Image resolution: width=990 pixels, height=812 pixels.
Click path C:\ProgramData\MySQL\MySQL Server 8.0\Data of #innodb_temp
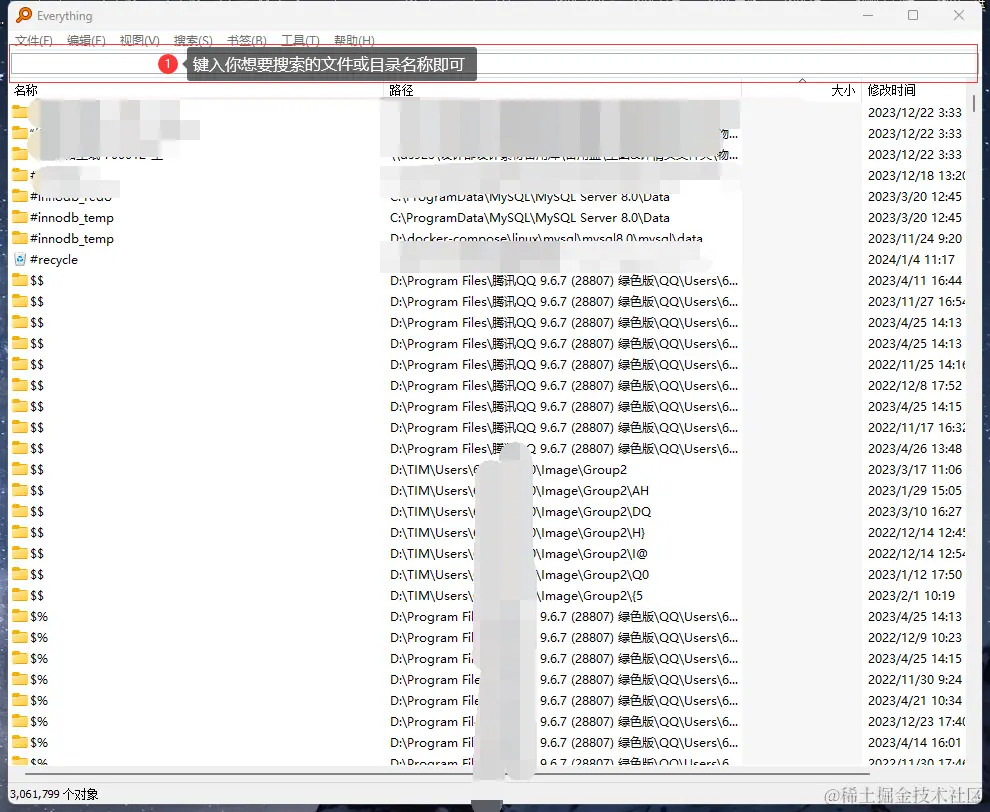pos(529,218)
